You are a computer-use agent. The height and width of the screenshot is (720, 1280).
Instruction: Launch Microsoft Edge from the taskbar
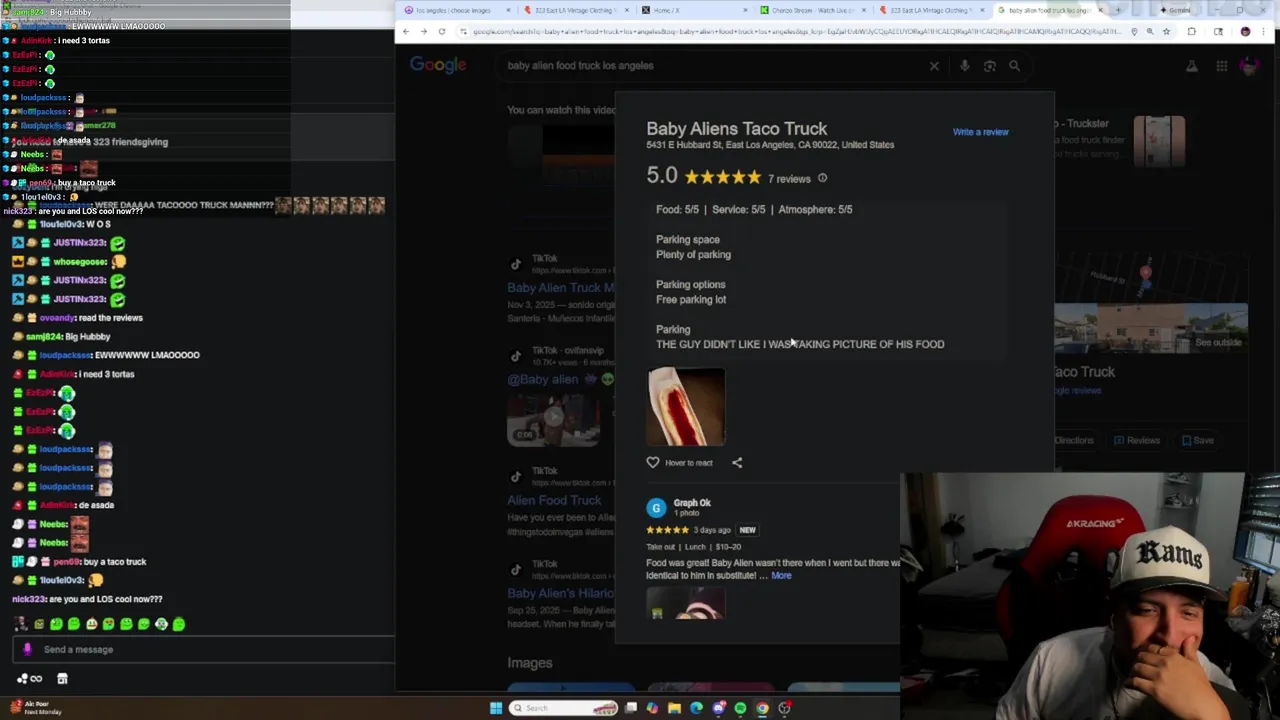tap(696, 708)
